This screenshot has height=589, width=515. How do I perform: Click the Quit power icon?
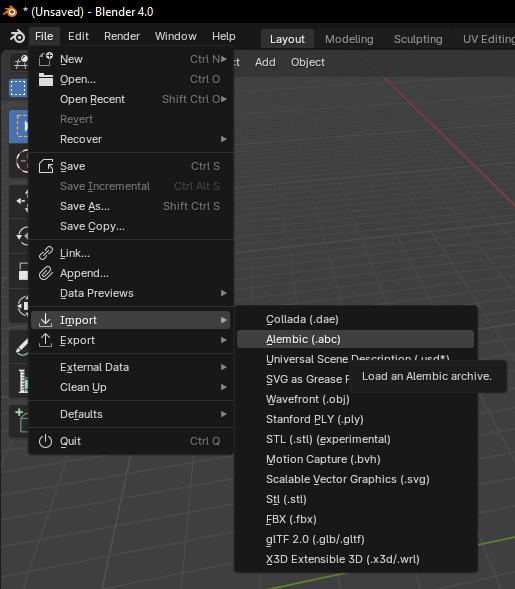45,441
